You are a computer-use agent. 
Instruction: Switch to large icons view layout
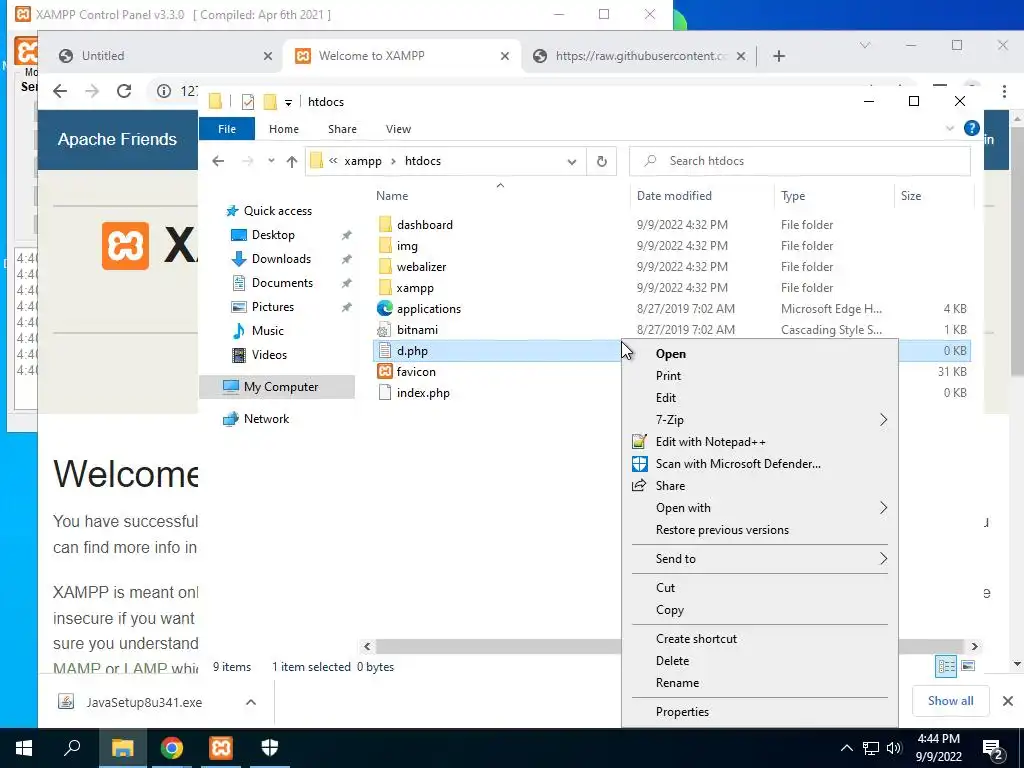968,666
